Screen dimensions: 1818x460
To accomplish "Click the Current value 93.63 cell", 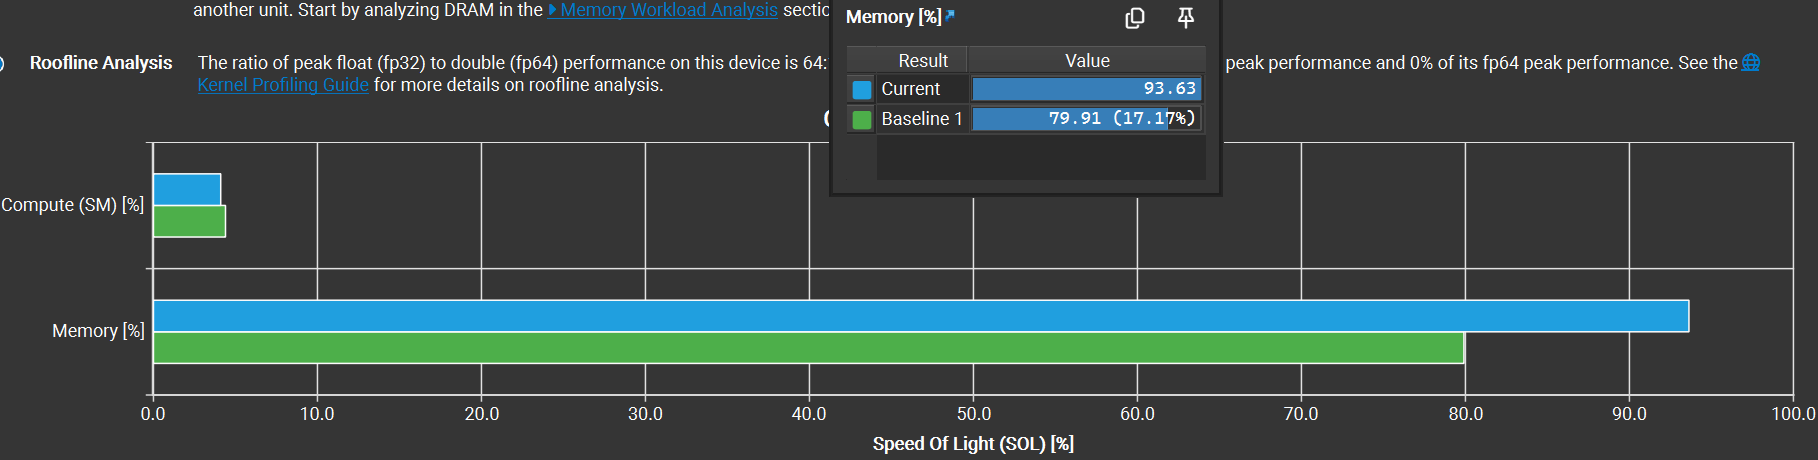I will point(1086,89).
